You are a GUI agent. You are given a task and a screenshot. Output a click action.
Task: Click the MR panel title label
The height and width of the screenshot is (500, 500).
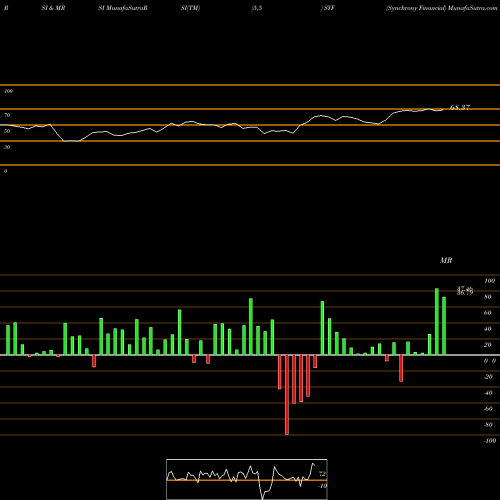pos(446,260)
